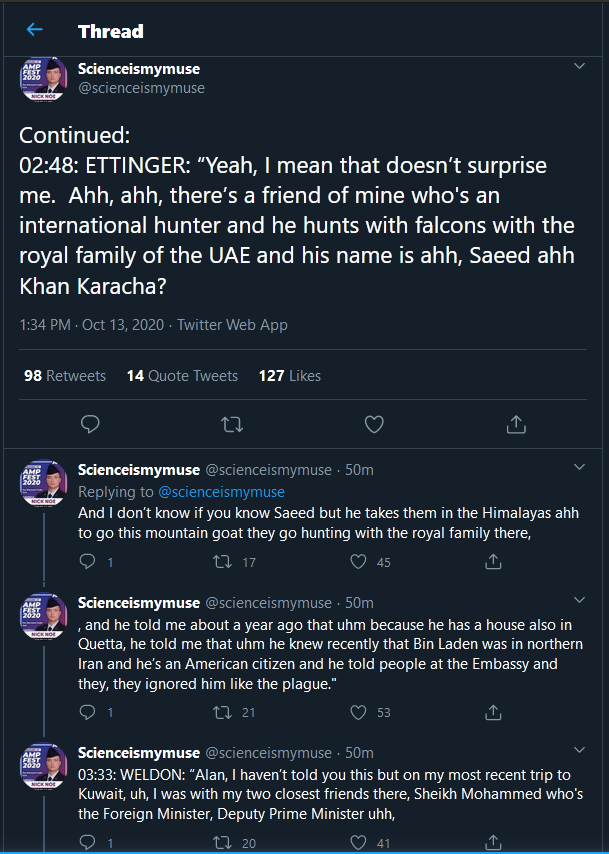Retweet the main Continued tweet
The height and width of the screenshot is (854, 609).
click(232, 425)
